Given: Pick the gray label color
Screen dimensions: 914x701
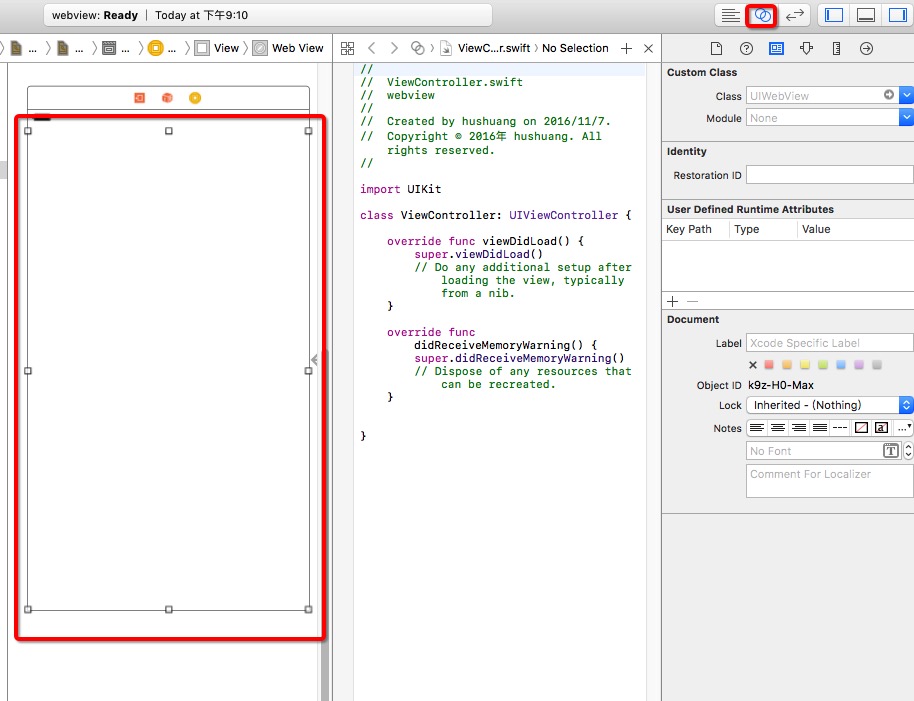Looking at the screenshot, I should click(877, 365).
